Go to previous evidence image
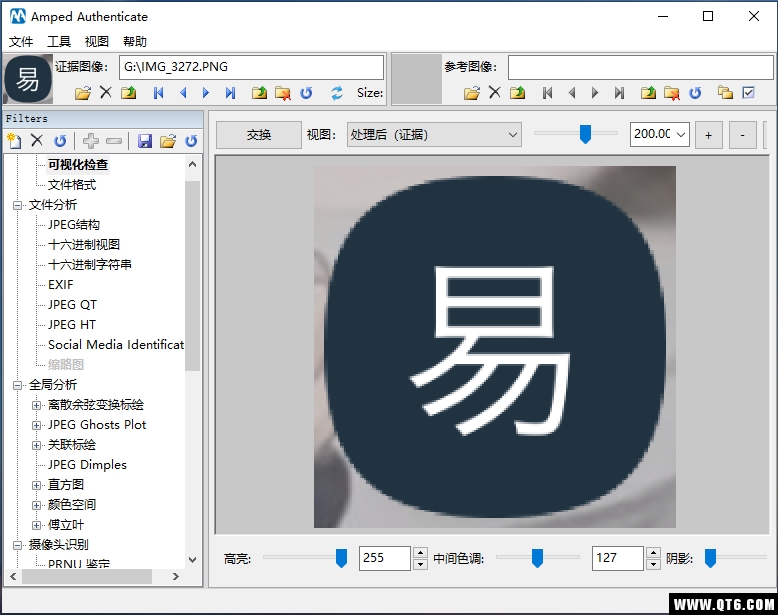 pyautogui.click(x=183, y=93)
